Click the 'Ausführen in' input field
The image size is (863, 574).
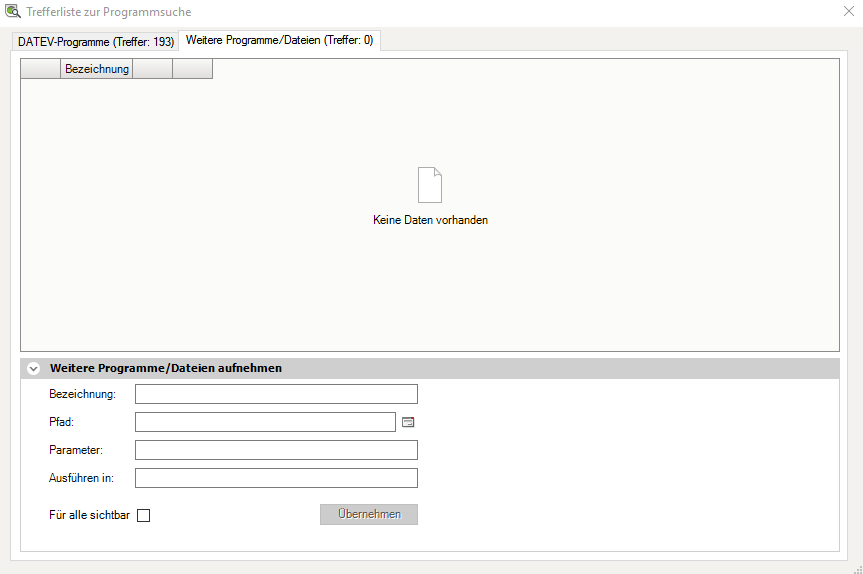pos(276,478)
